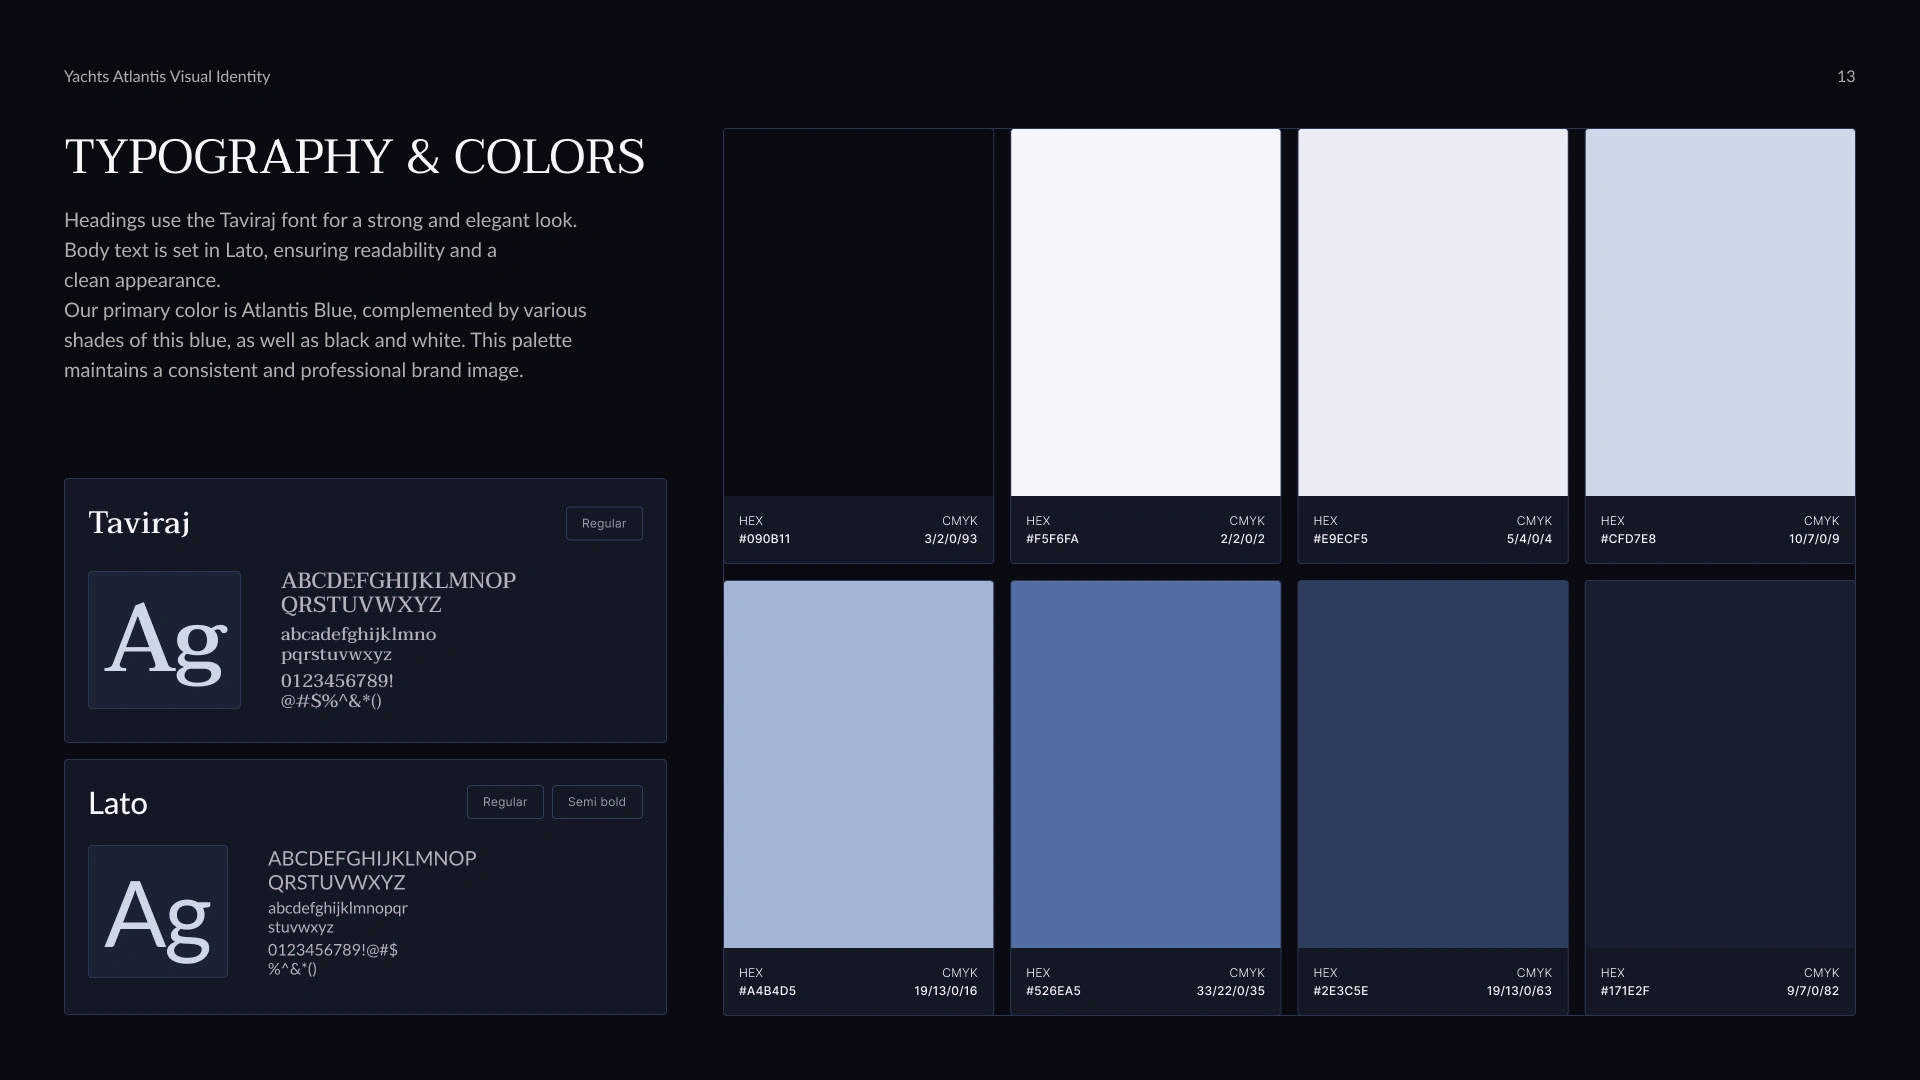Click the Lato Regular weight tag
Image resolution: width=1920 pixels, height=1080 pixels.
pyautogui.click(x=505, y=802)
